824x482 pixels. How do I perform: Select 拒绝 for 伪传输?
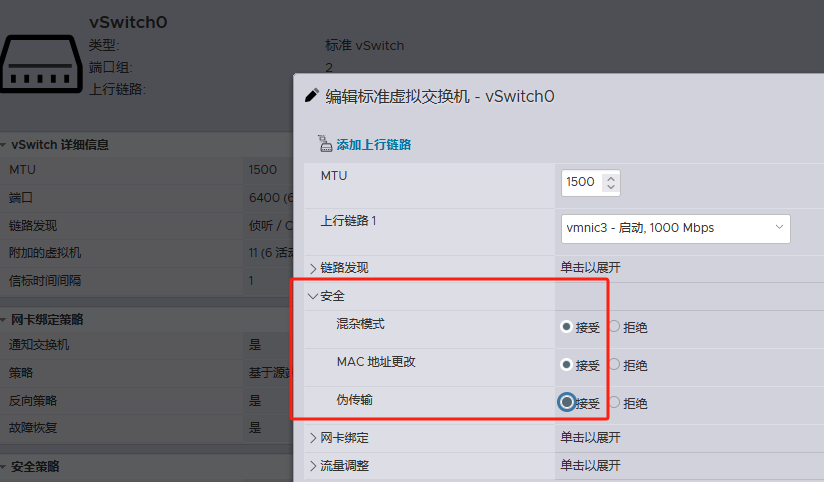[614, 403]
